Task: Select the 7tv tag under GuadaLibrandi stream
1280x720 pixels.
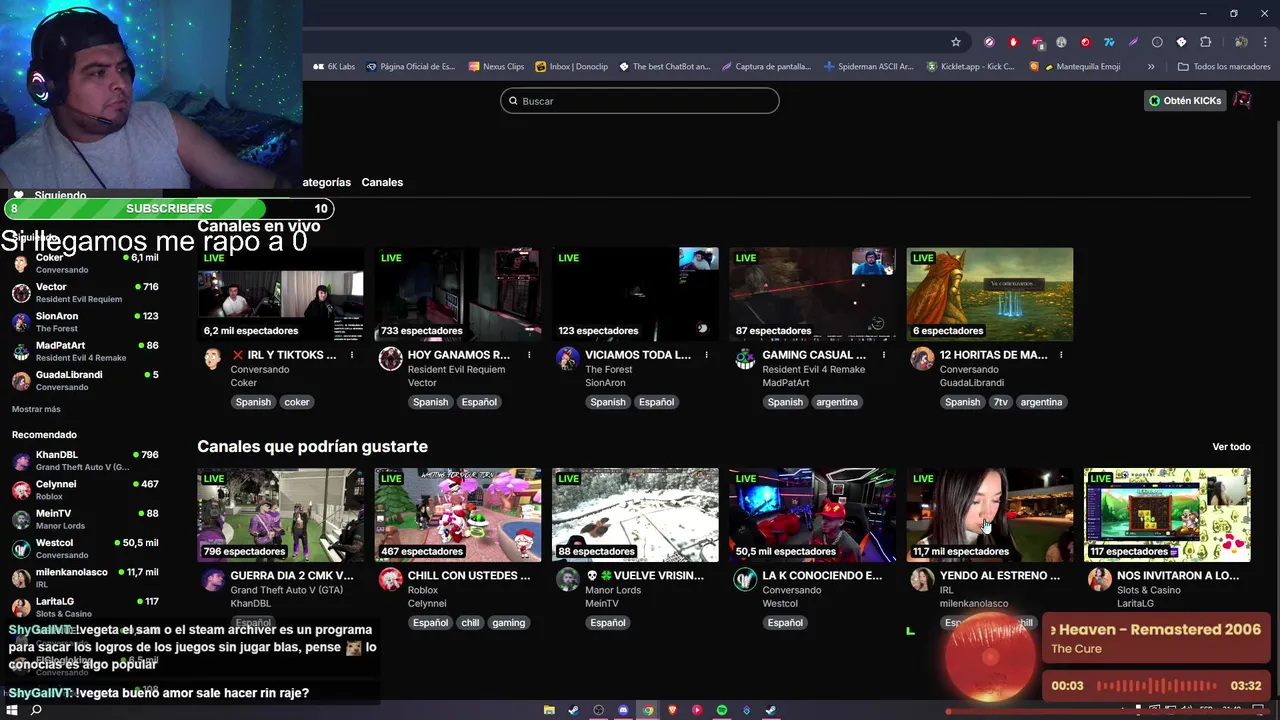Action: click(x=1000, y=402)
